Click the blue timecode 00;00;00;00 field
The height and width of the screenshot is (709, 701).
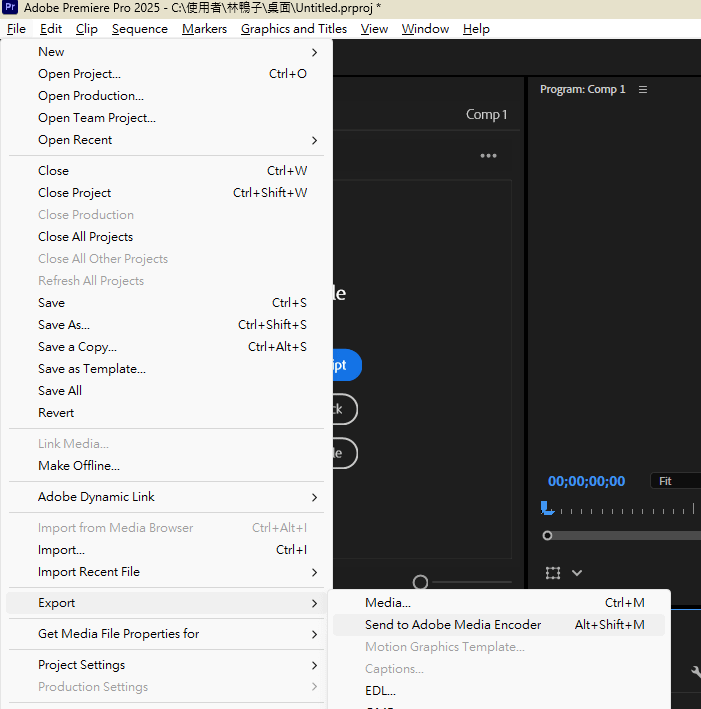(x=586, y=481)
